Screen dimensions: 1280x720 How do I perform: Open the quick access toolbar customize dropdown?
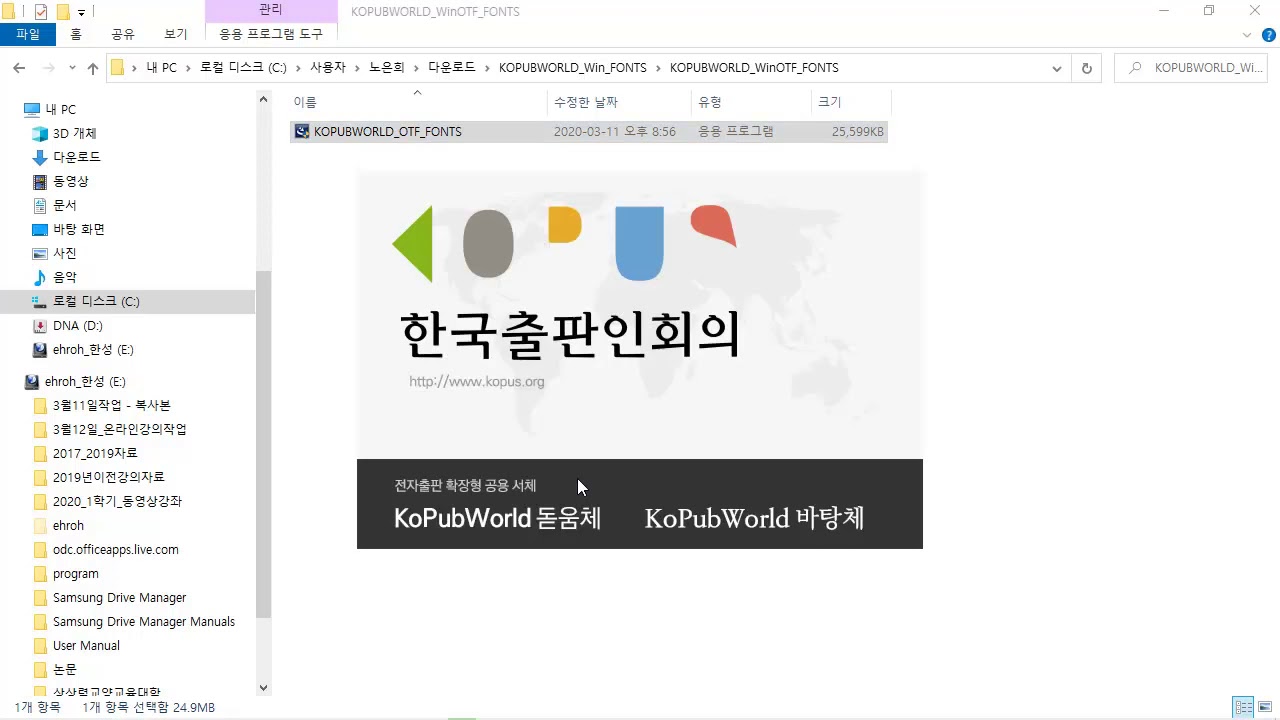tap(81, 12)
